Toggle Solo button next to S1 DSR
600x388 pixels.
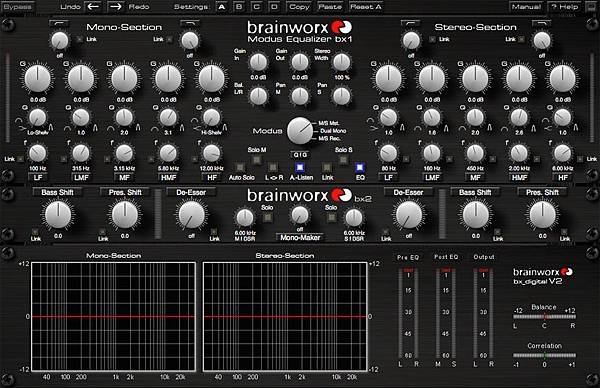point(331,217)
